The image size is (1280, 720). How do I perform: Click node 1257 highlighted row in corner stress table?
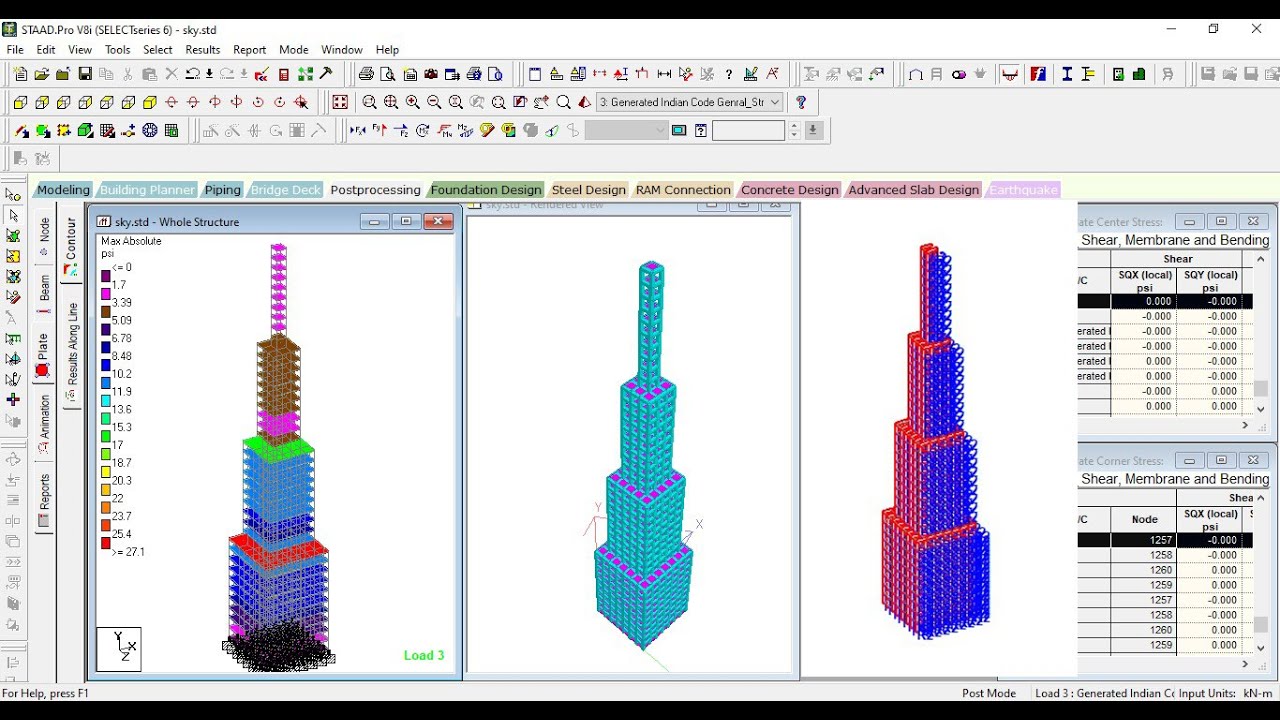pos(1165,540)
